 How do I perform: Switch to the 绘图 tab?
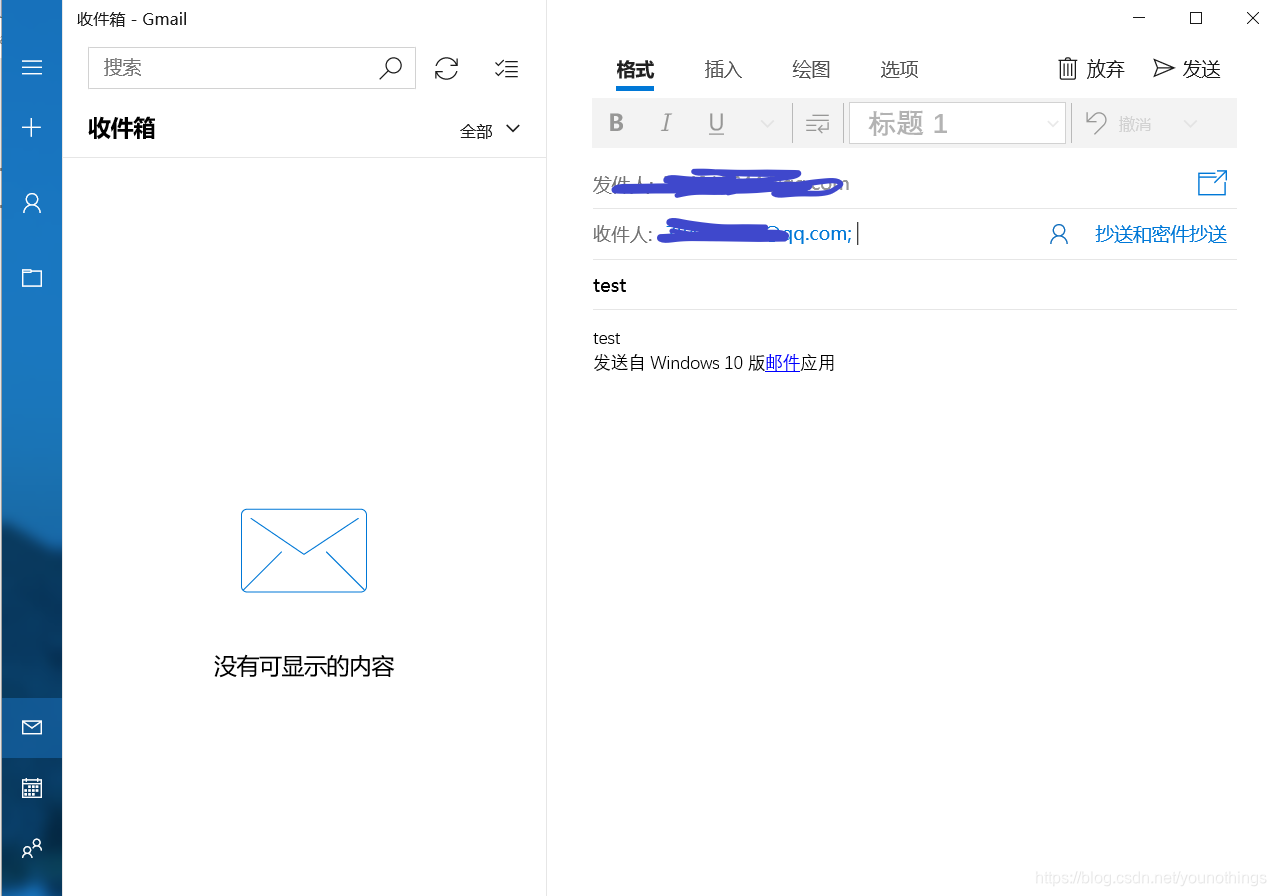(x=811, y=69)
